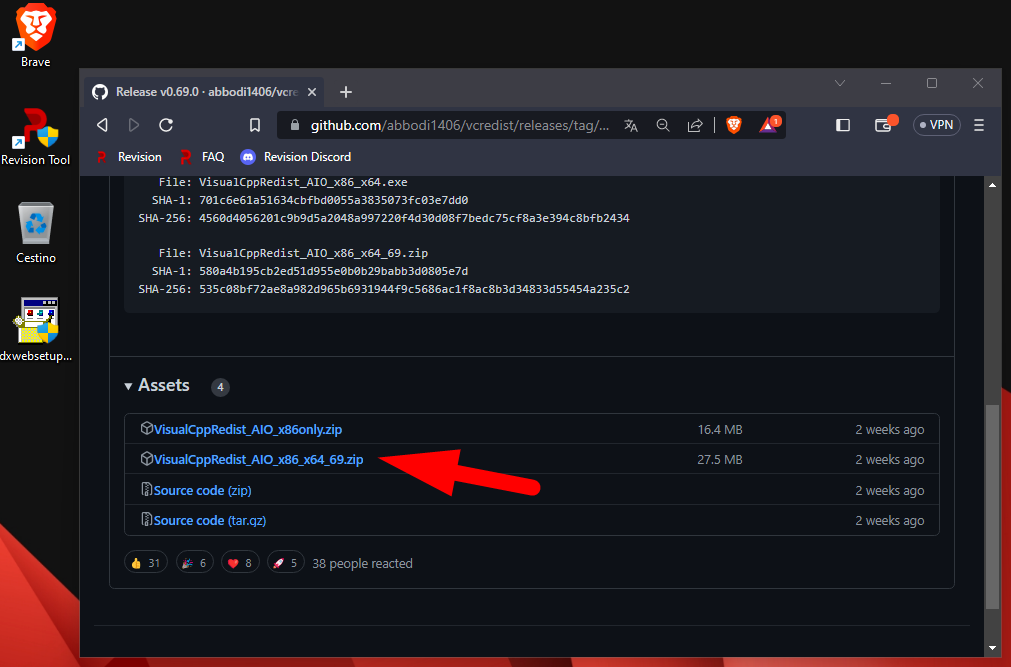Click the SHA-1 hash starting with 701c6e61
Image resolution: width=1011 pixels, height=667 pixels.
(333, 201)
